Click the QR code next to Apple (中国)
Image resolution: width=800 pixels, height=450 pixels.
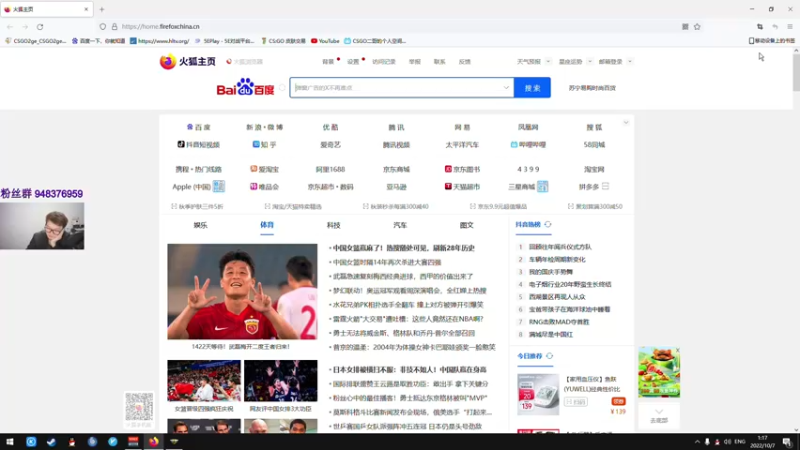click(x=218, y=186)
